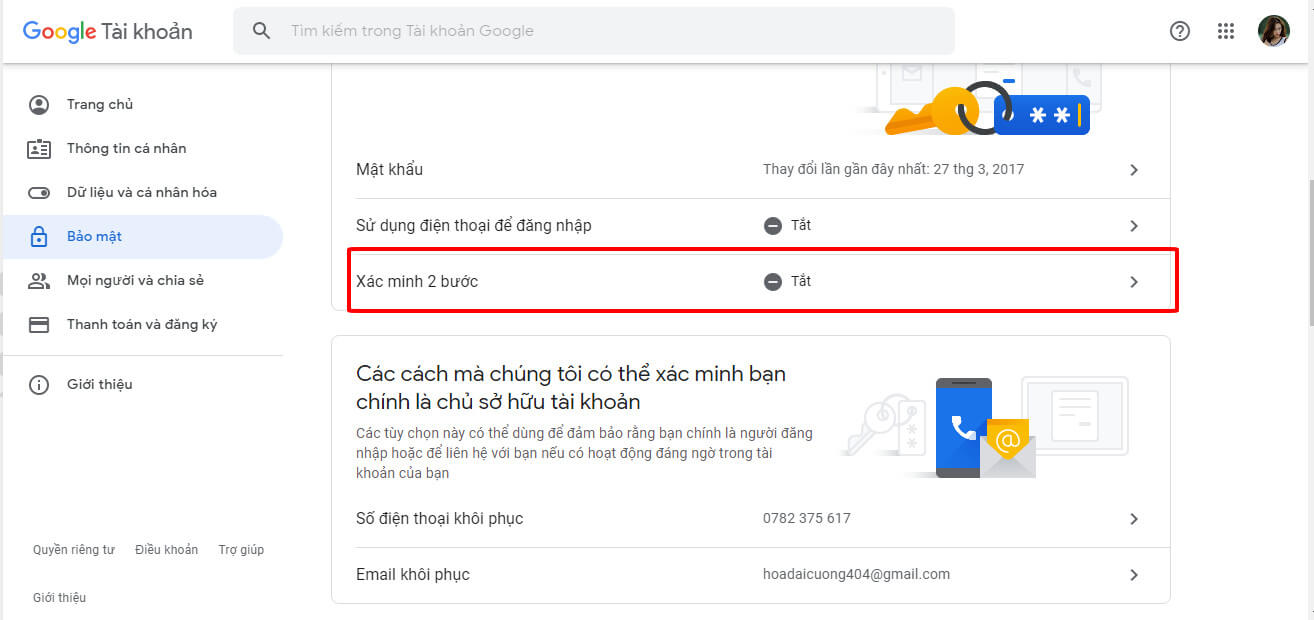Screen dimensions: 1314x620
Task: Open the Google apps grid launcher
Action: [x=1226, y=31]
